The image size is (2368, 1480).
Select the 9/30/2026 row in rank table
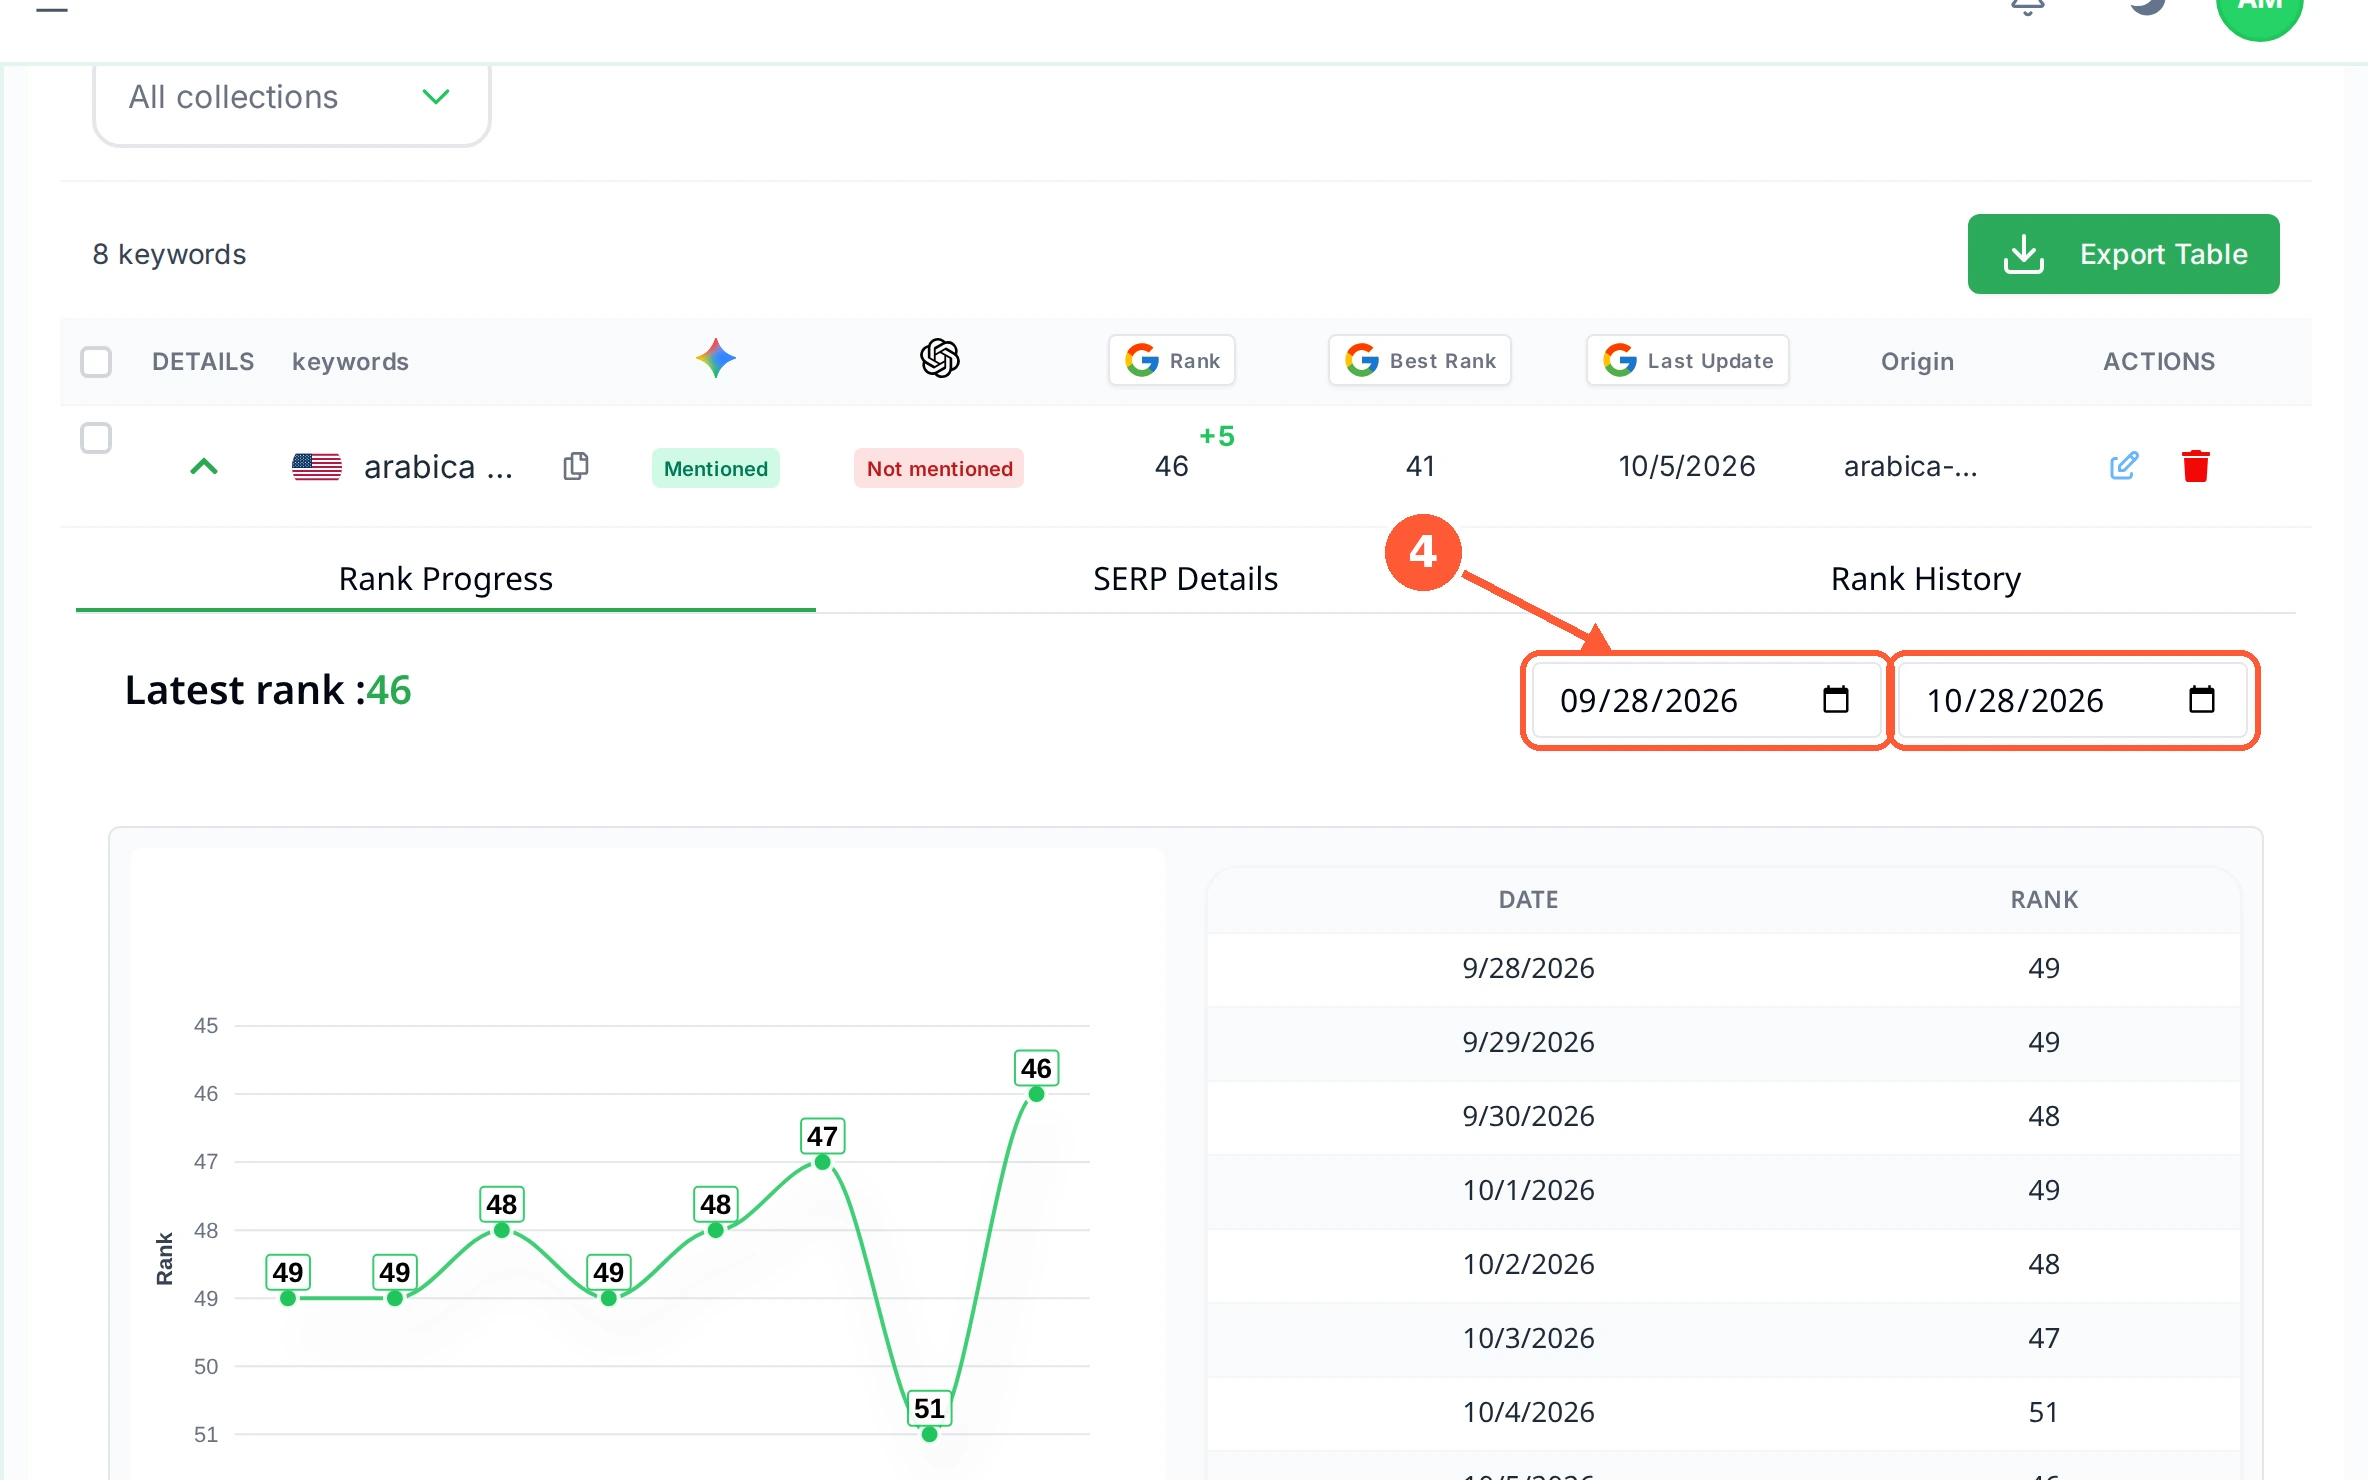(1724, 1116)
